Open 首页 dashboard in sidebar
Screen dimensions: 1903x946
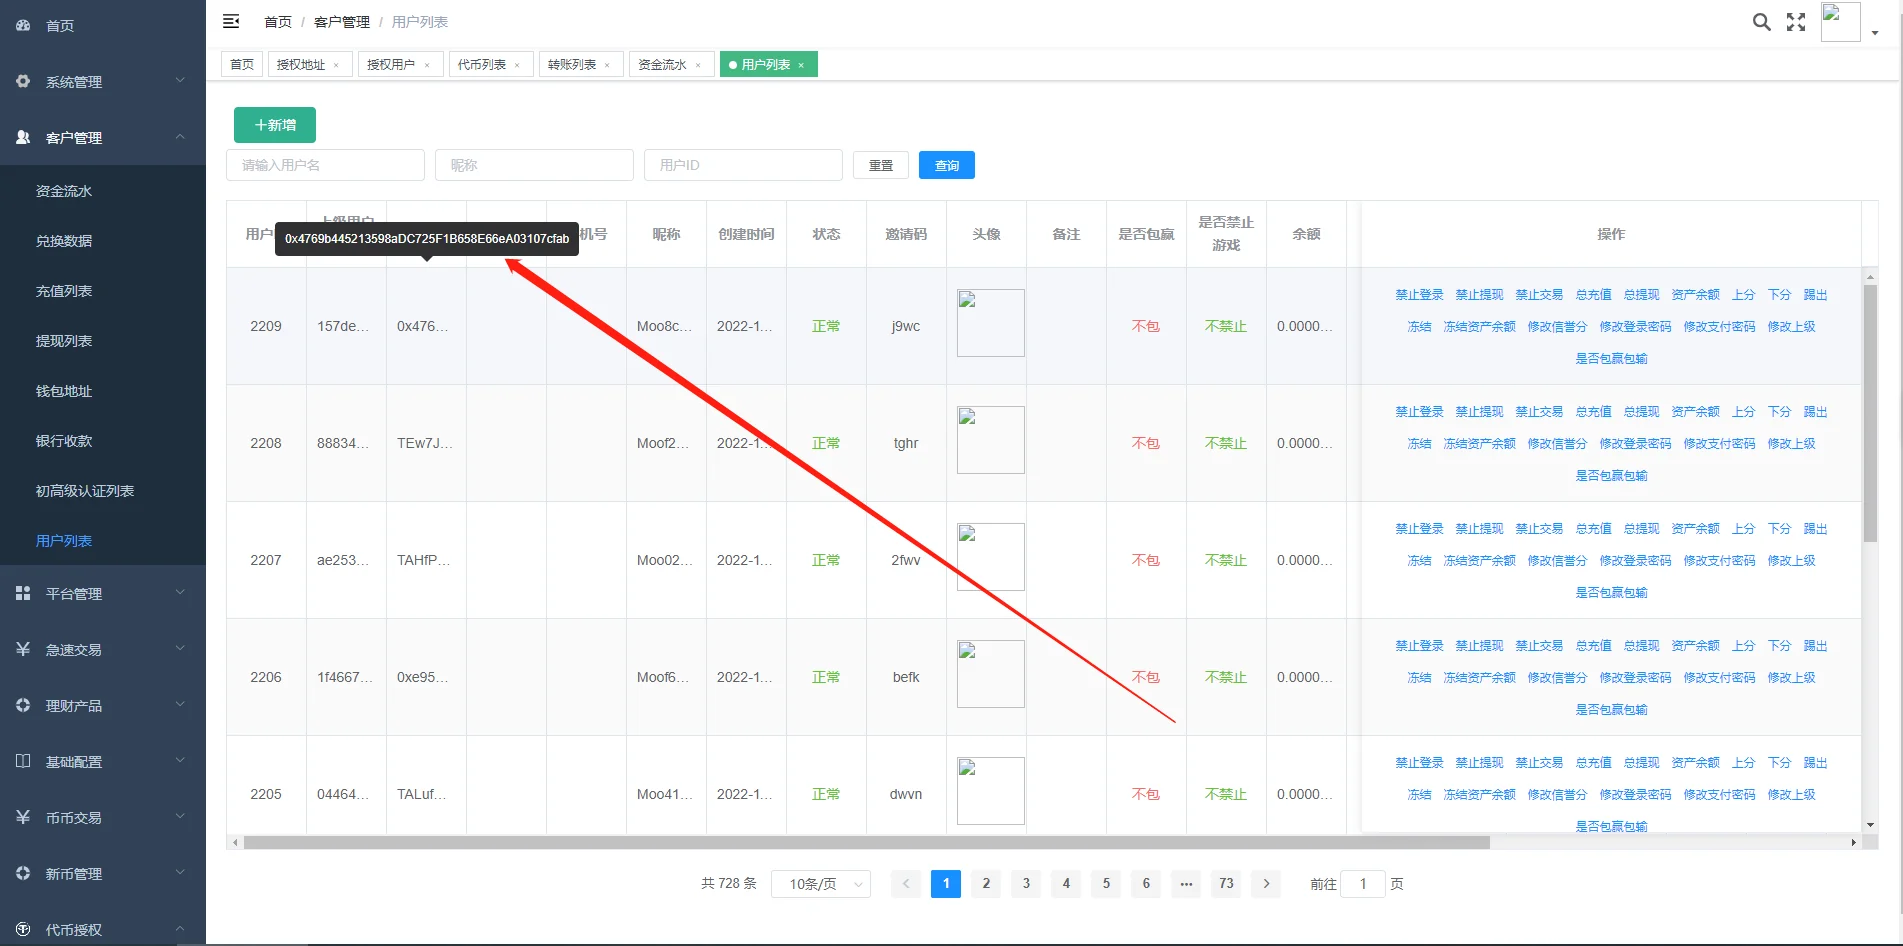(x=60, y=26)
